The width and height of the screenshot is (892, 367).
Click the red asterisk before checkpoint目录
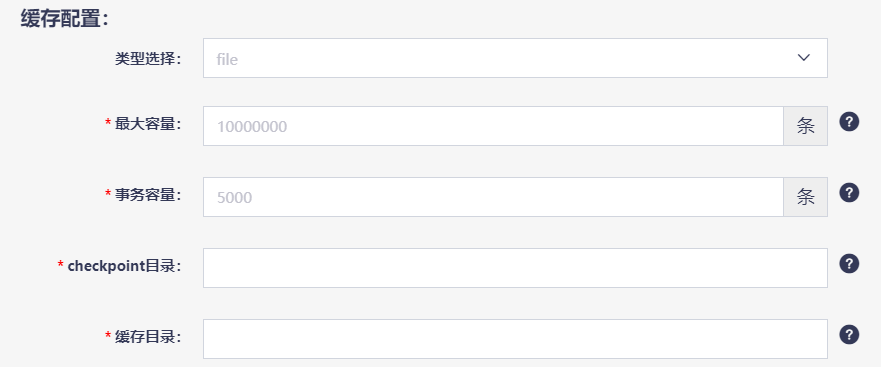click(60, 265)
